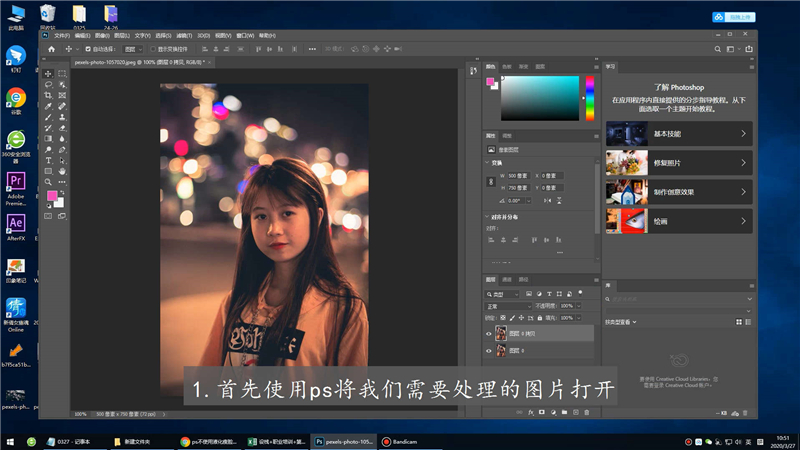
Task: Open the 修复照片 tutorial
Action: pyautogui.click(x=678, y=161)
